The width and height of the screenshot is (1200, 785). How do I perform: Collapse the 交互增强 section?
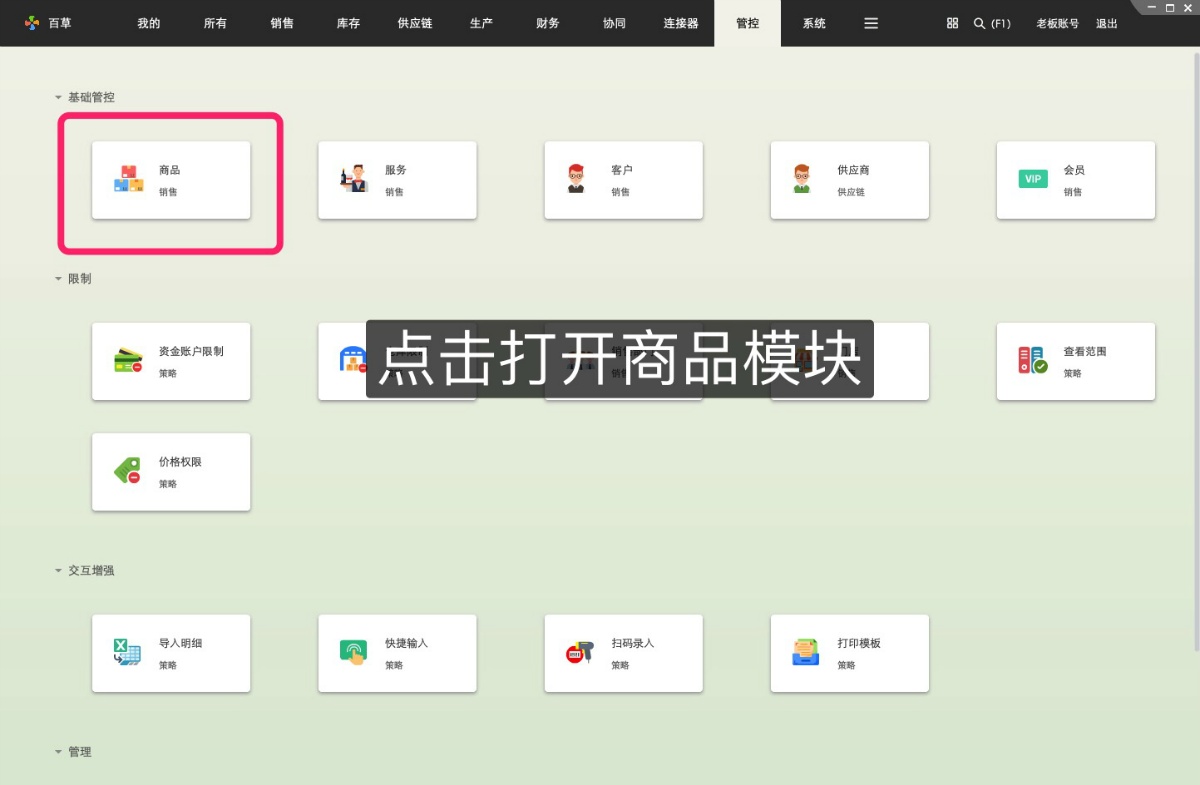58,570
